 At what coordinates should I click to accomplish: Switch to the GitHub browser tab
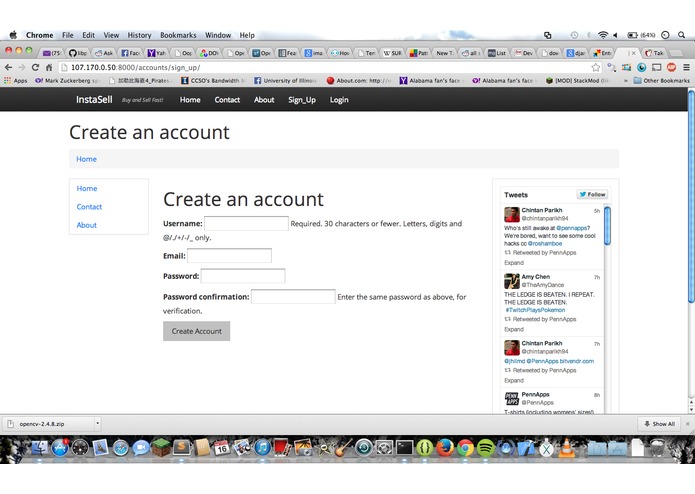78,53
